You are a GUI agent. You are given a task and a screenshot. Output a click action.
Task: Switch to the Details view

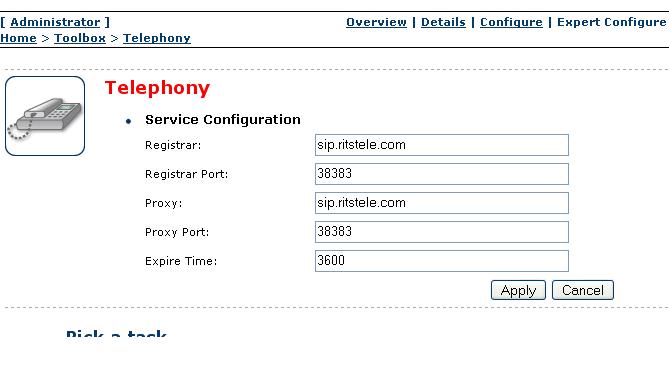(x=443, y=22)
